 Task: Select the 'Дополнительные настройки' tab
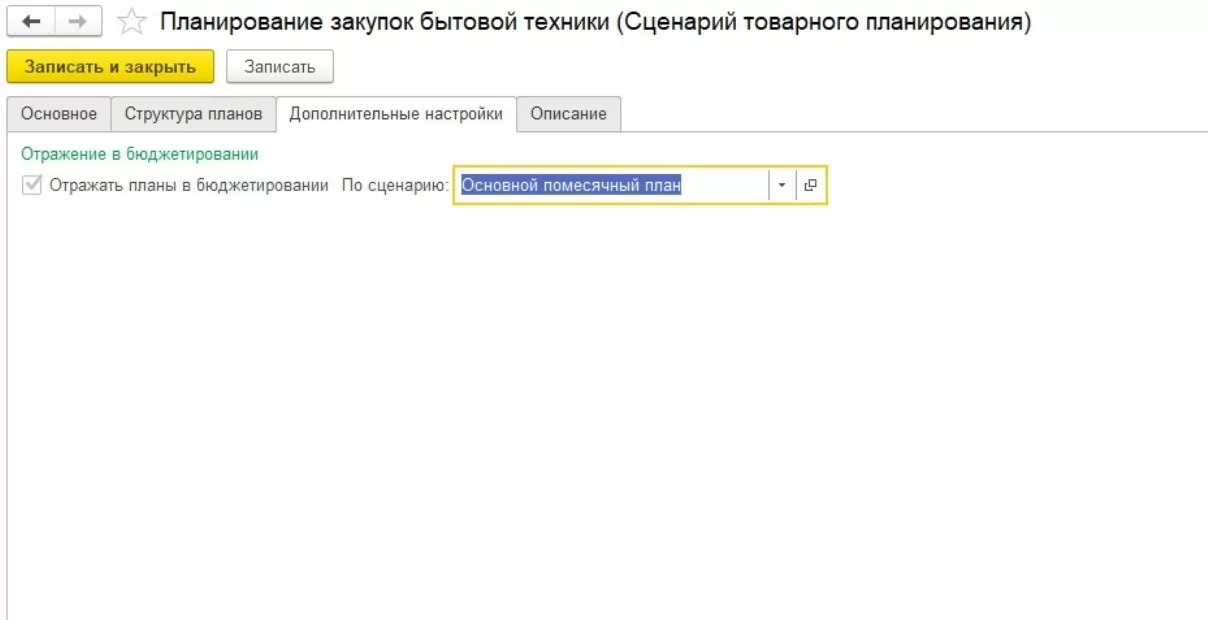(x=396, y=114)
